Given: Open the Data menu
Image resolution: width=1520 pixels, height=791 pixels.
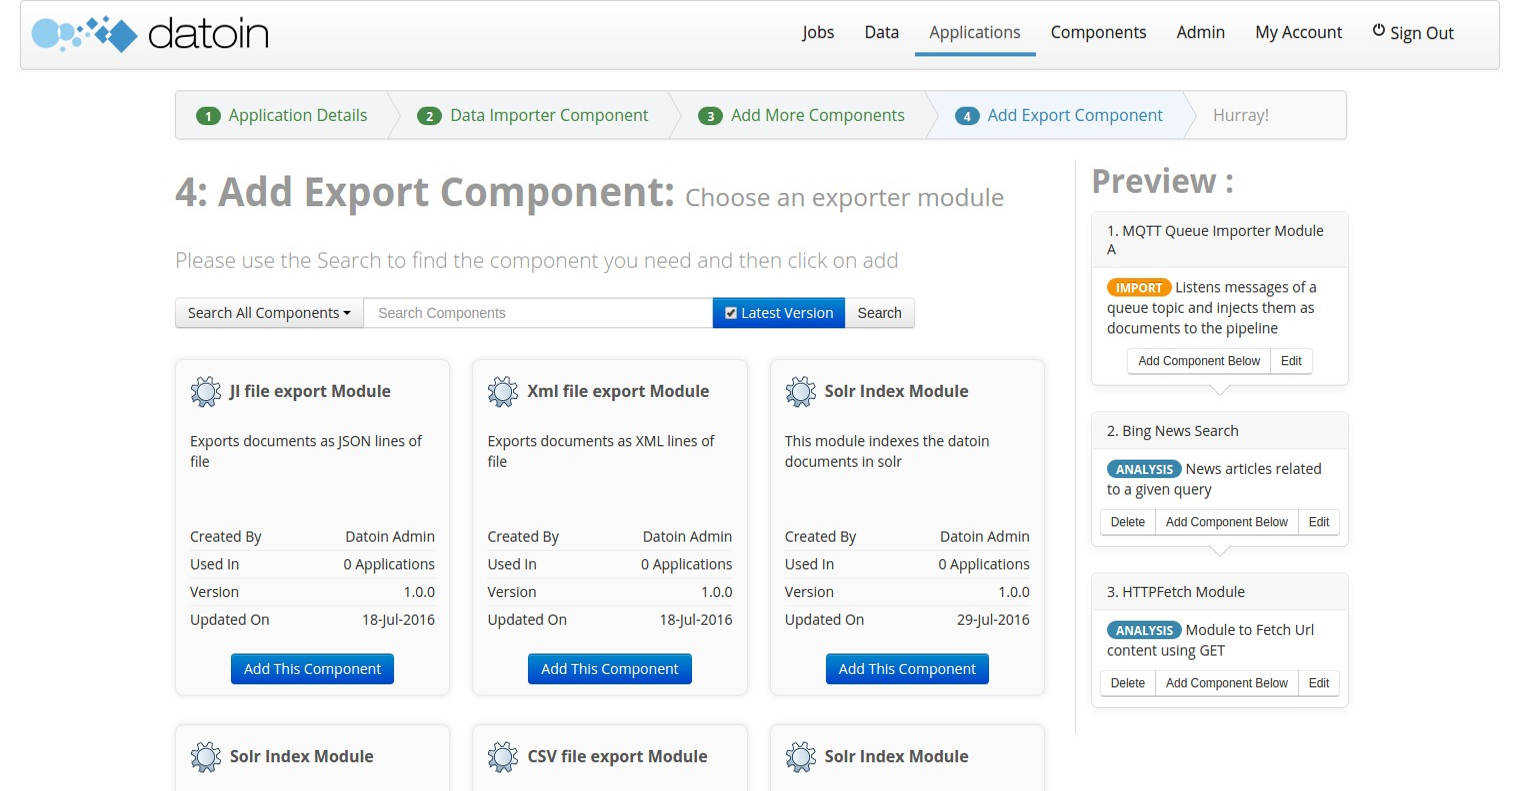Looking at the screenshot, I should click(x=882, y=32).
